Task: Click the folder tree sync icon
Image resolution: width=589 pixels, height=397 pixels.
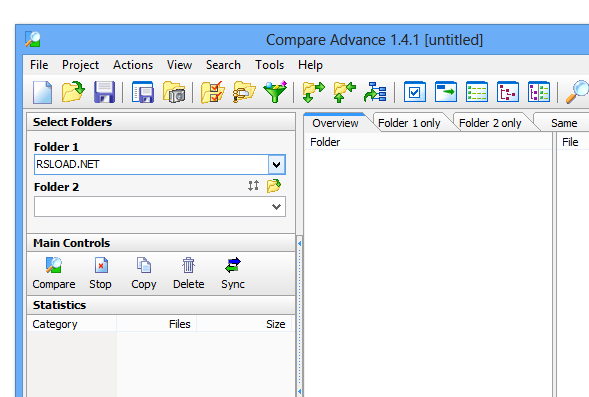Action: click(375, 92)
